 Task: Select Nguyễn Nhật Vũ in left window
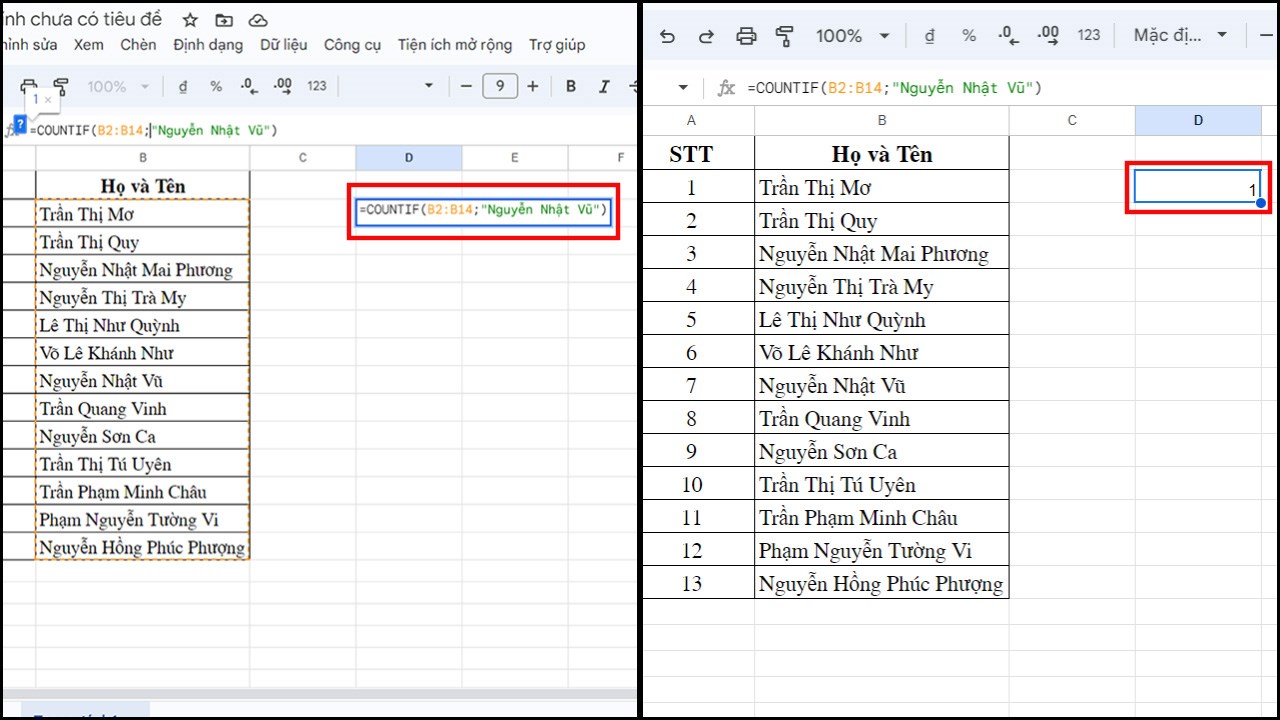(143, 381)
